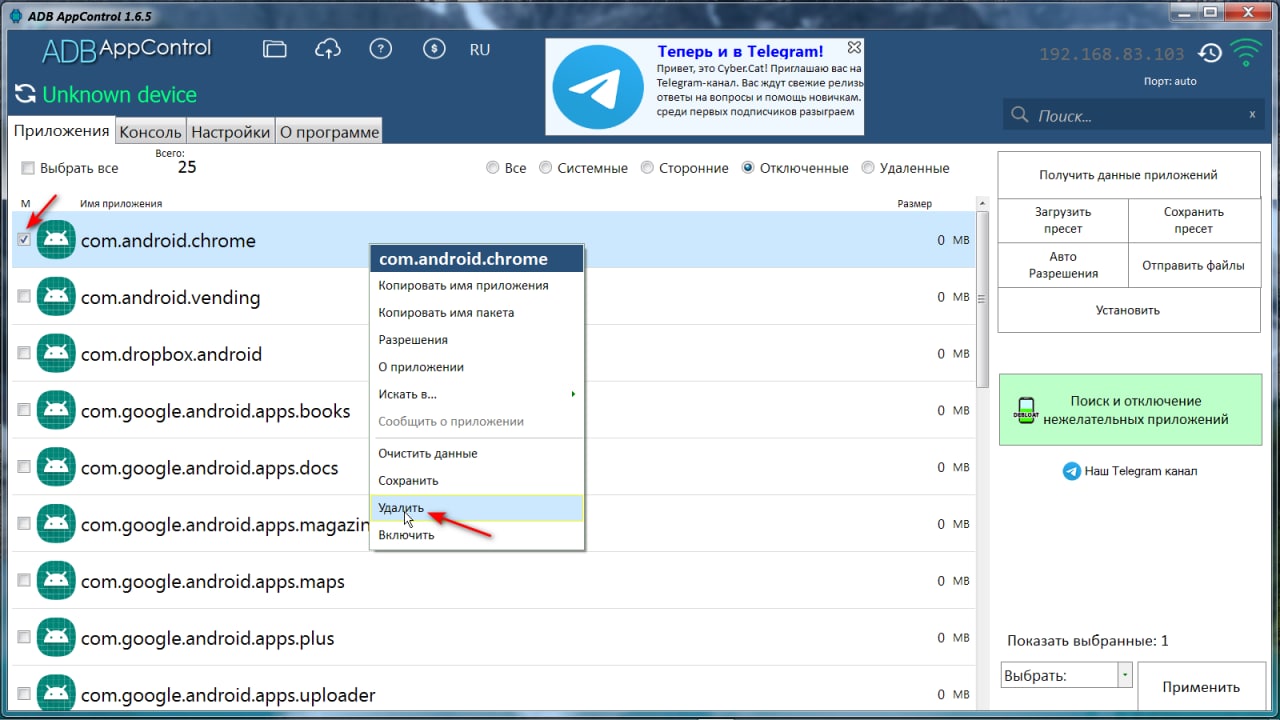Select the Системные radio button
This screenshot has height=720, width=1280.
pyautogui.click(x=546, y=168)
